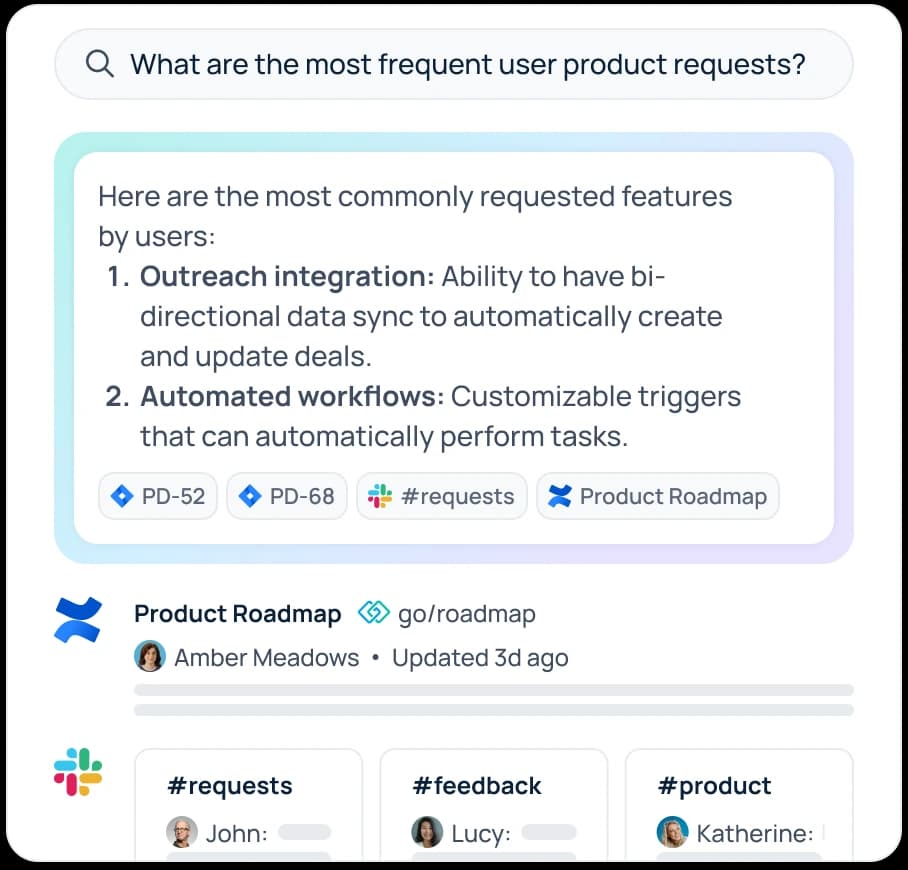Open the #product channel card
The image size is (908, 870).
point(739,805)
